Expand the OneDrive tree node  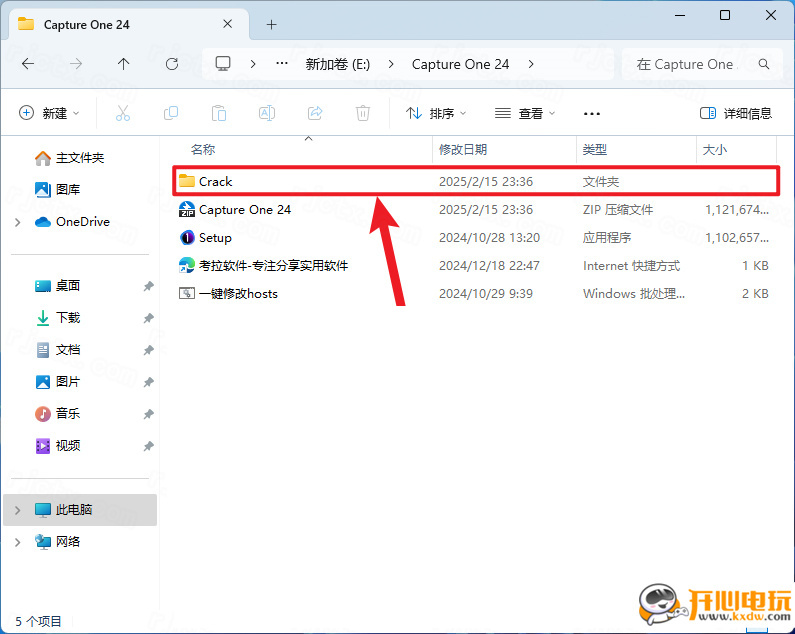click(18, 222)
